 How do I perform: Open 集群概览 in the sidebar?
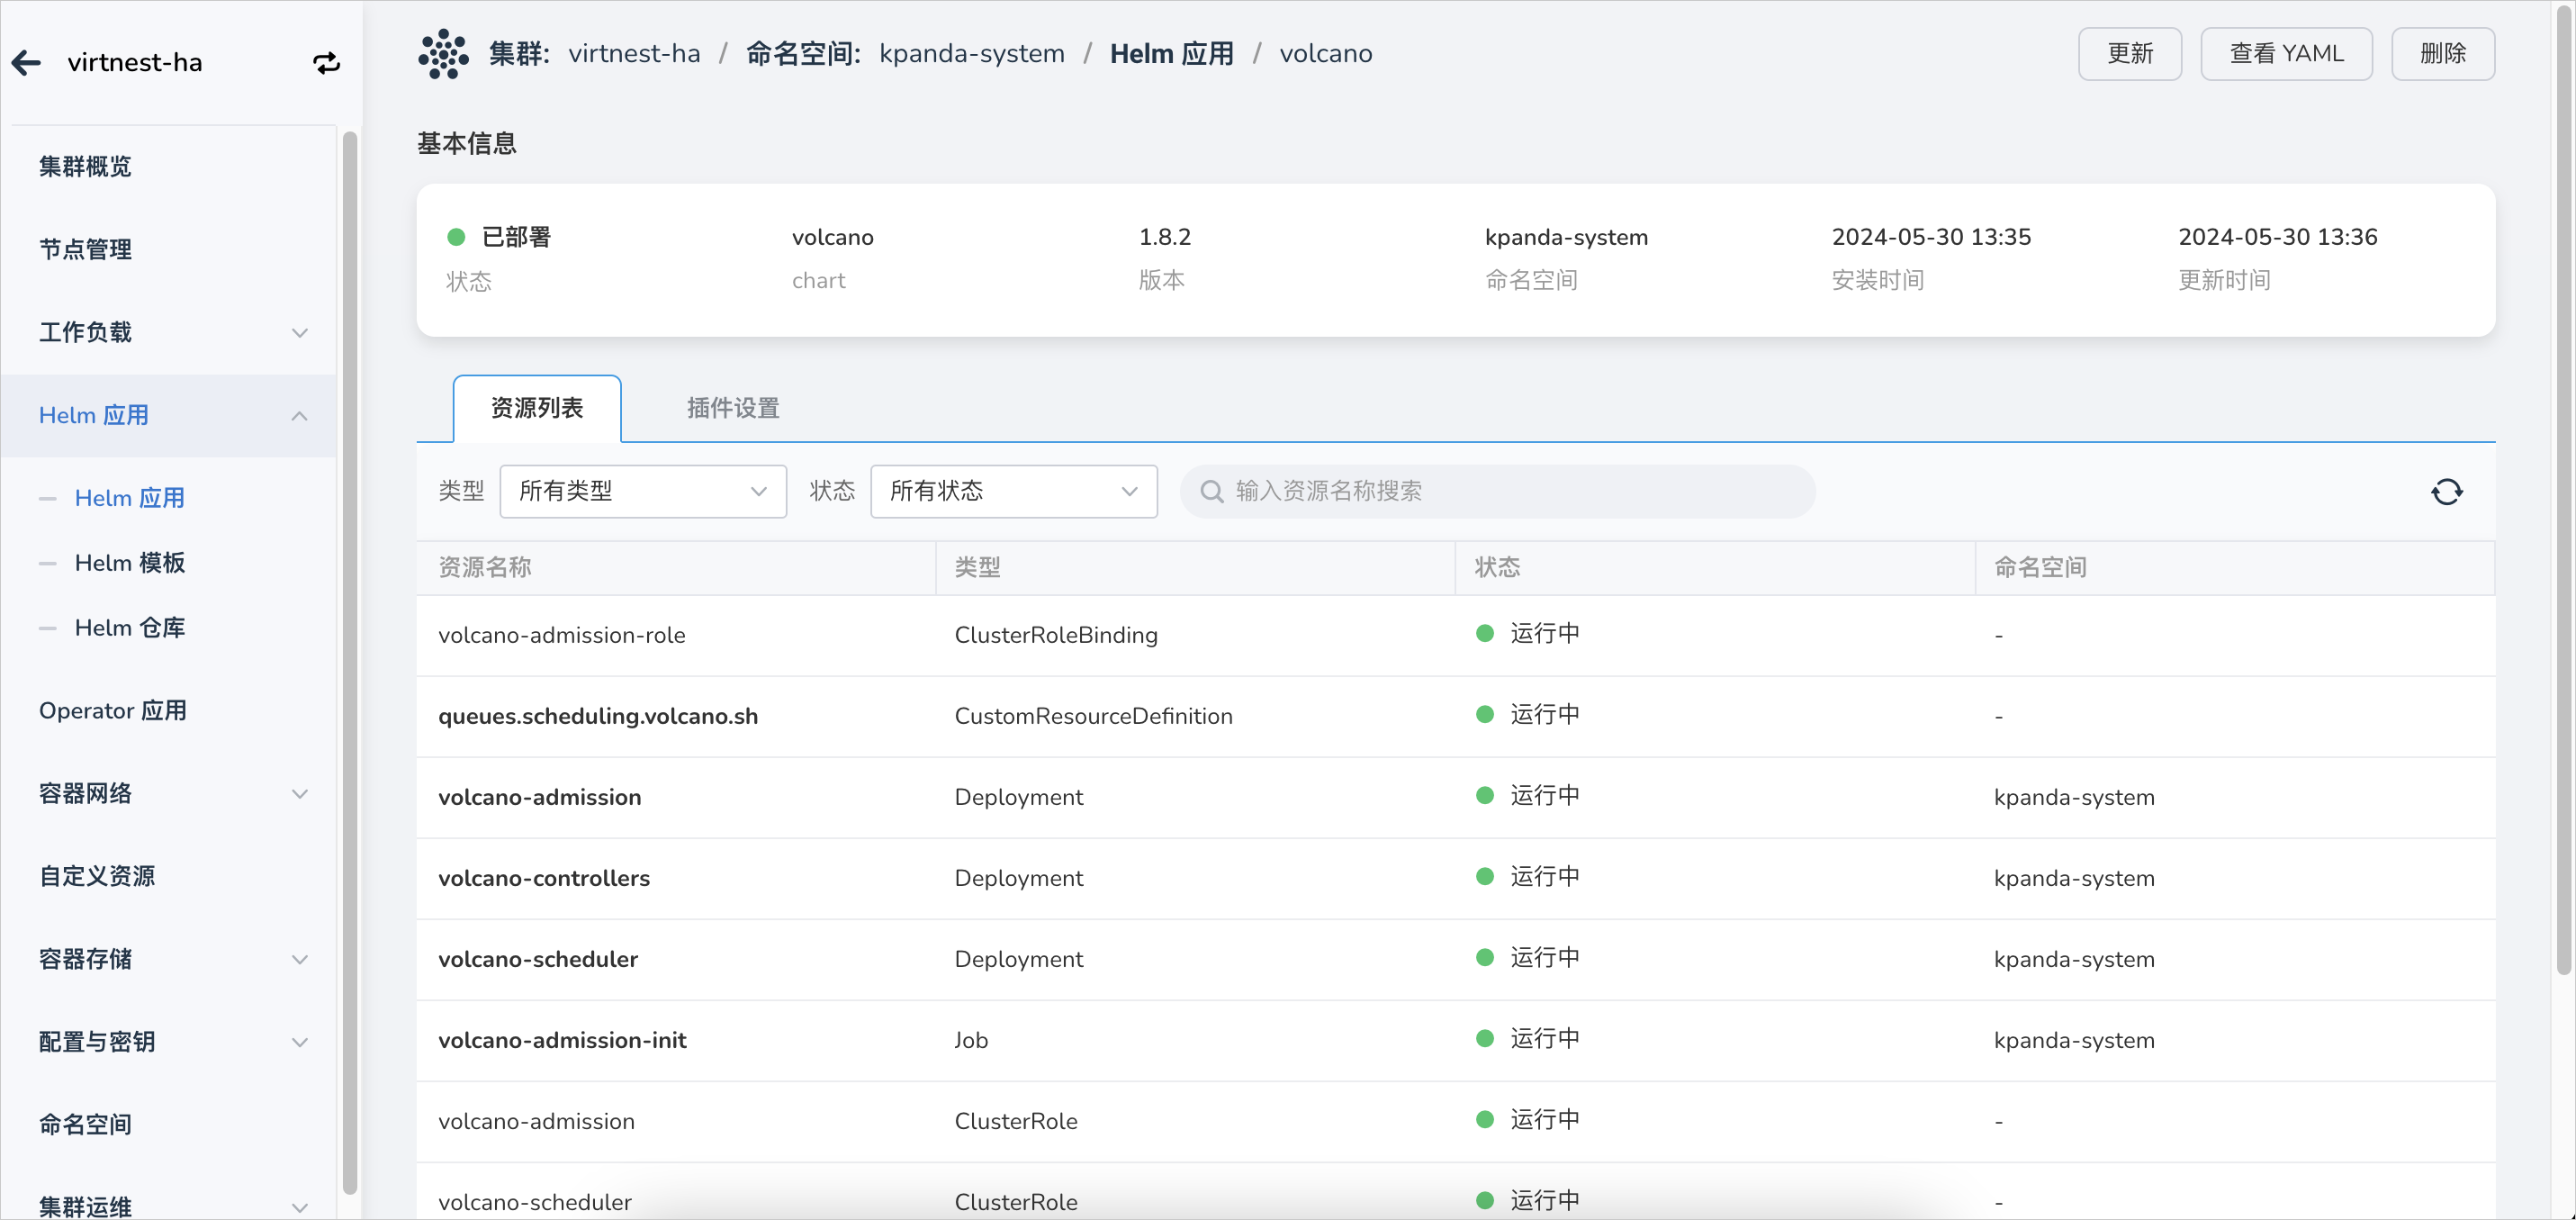(85, 167)
